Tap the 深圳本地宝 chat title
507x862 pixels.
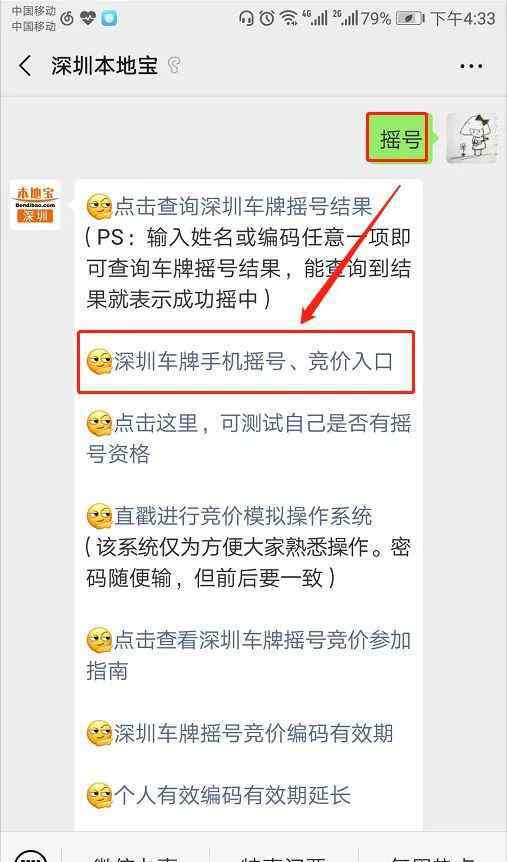(x=104, y=66)
